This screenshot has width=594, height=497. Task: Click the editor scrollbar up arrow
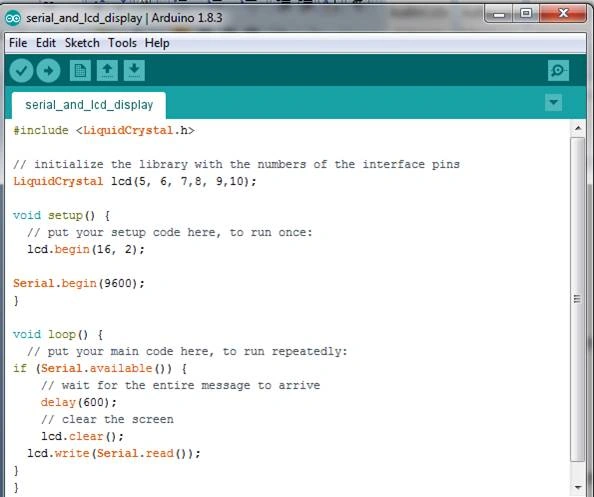pyautogui.click(x=578, y=128)
